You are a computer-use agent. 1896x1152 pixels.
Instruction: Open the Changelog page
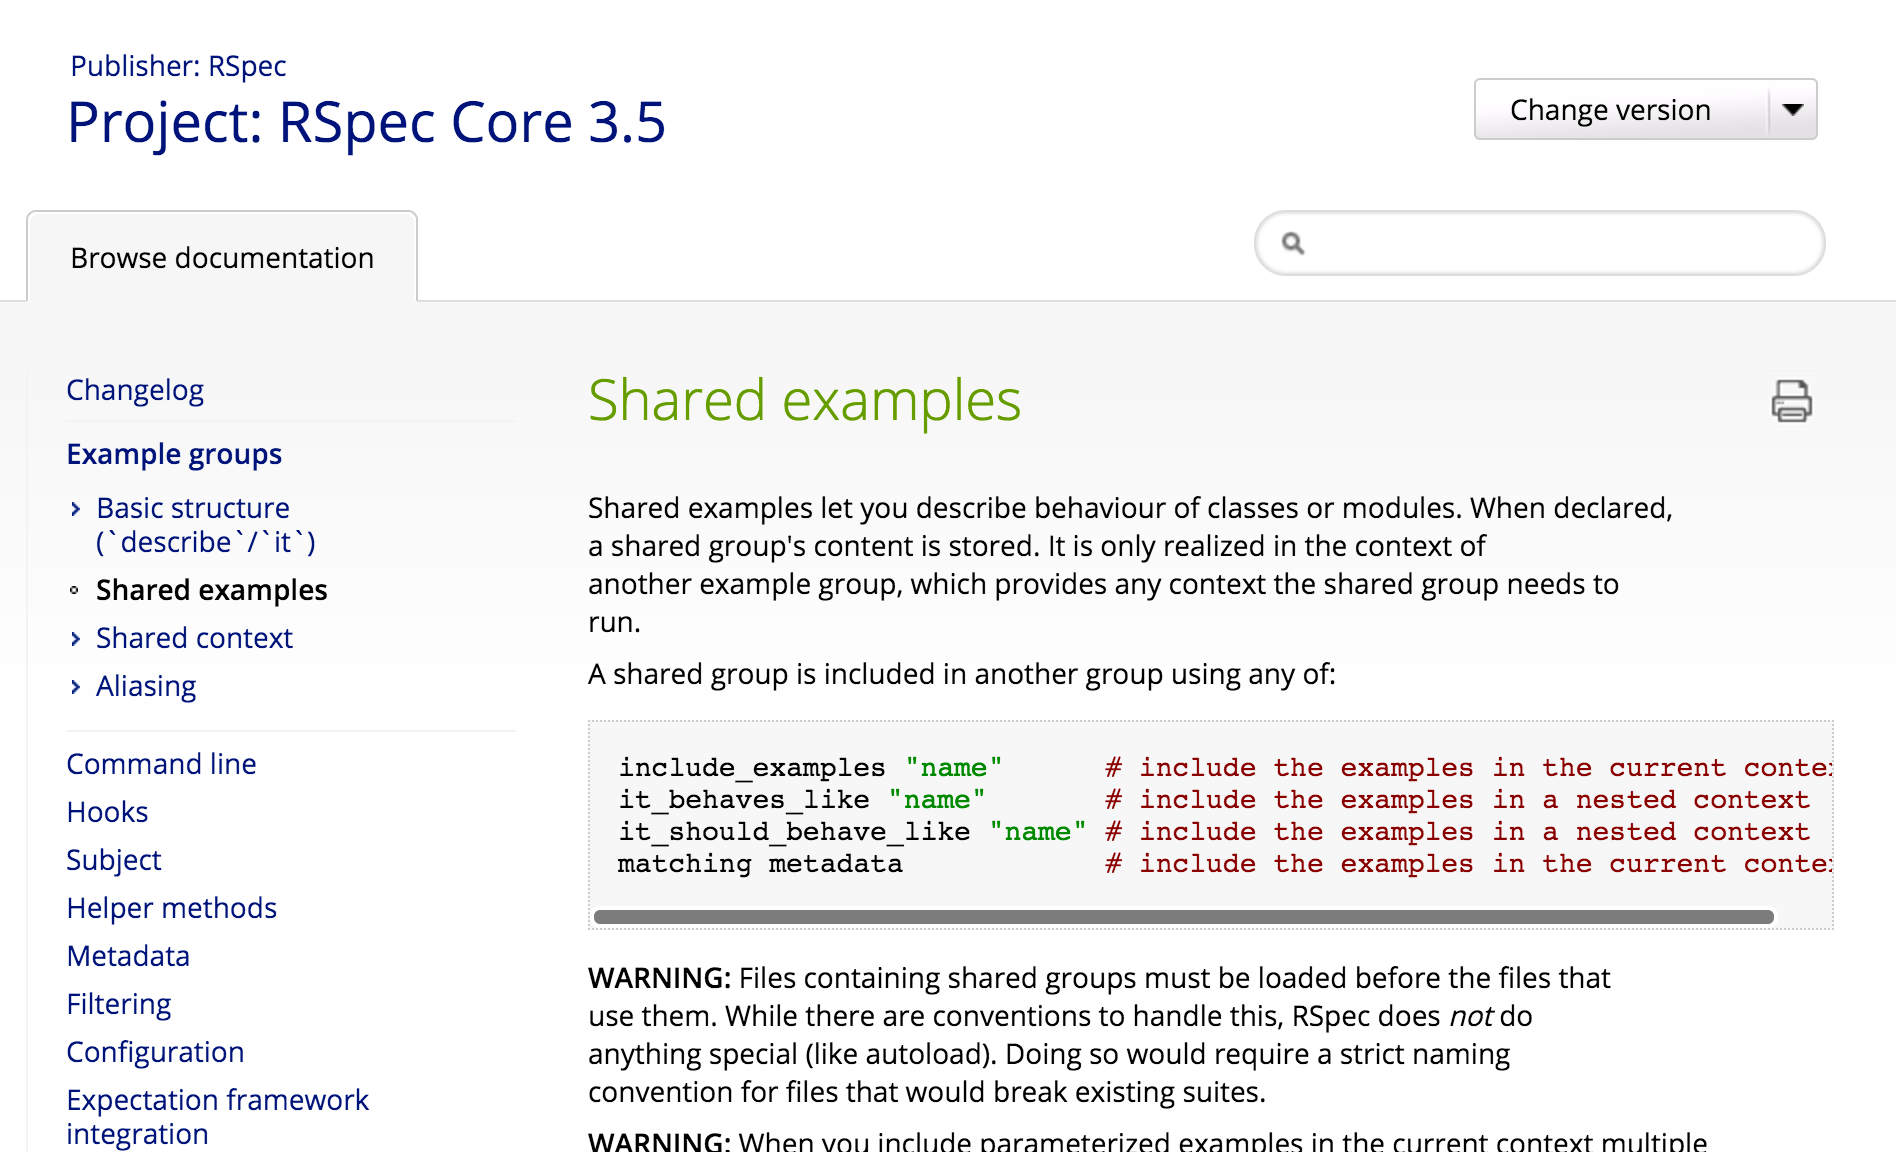(x=135, y=390)
